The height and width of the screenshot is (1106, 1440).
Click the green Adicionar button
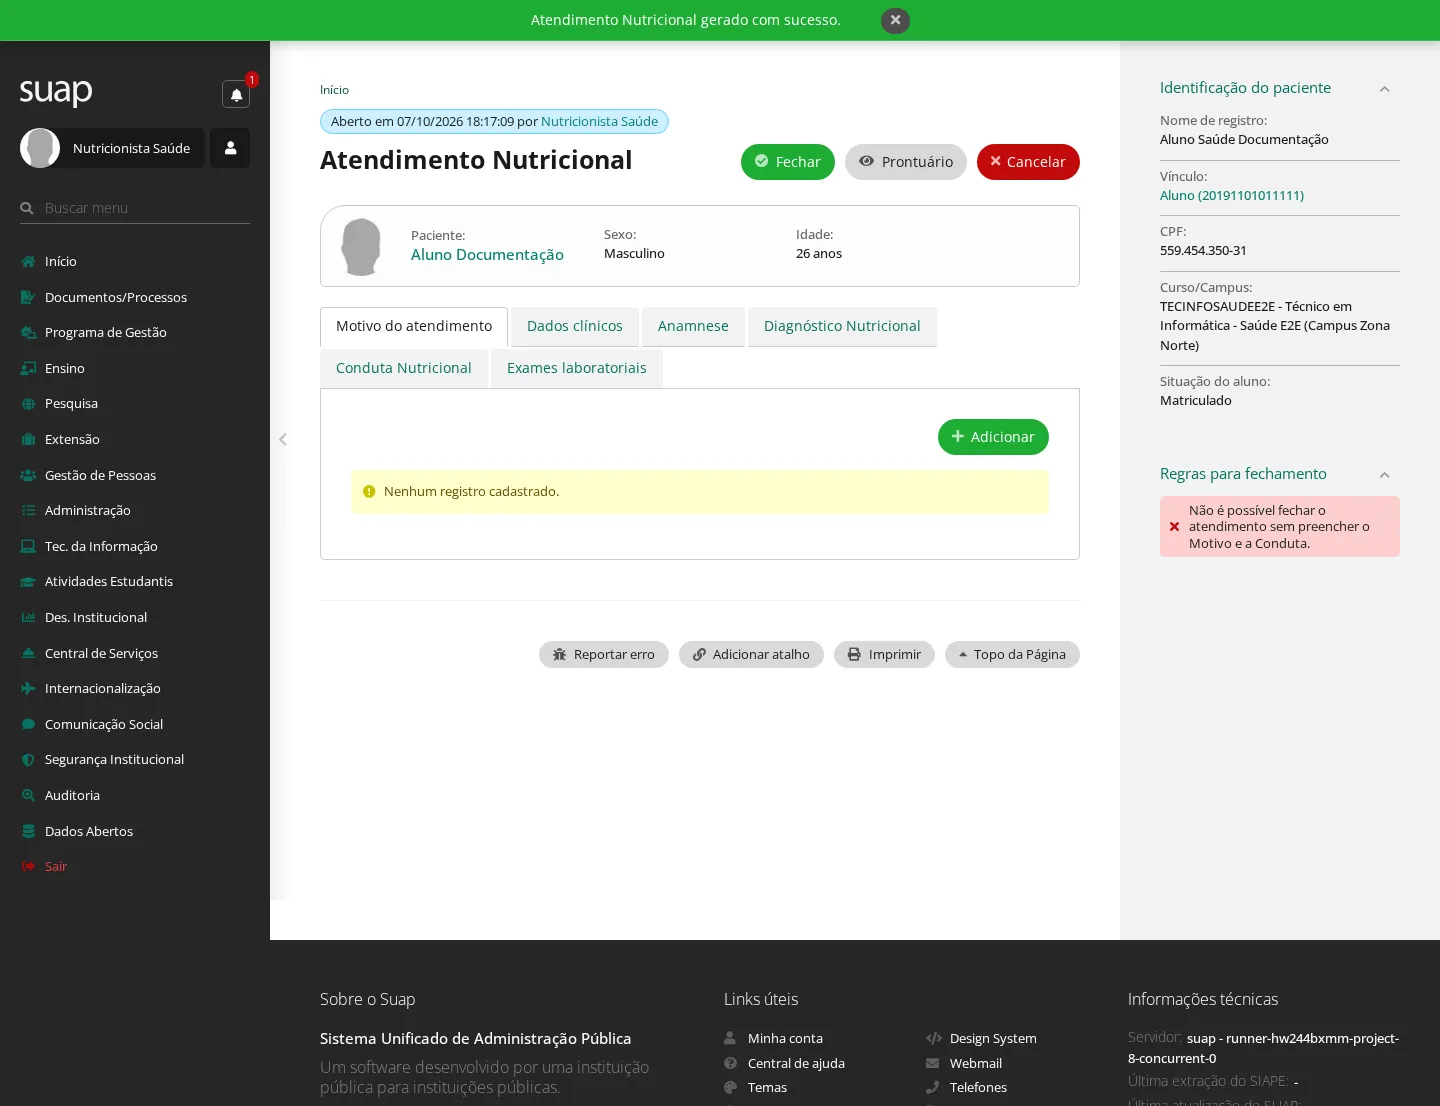point(993,437)
